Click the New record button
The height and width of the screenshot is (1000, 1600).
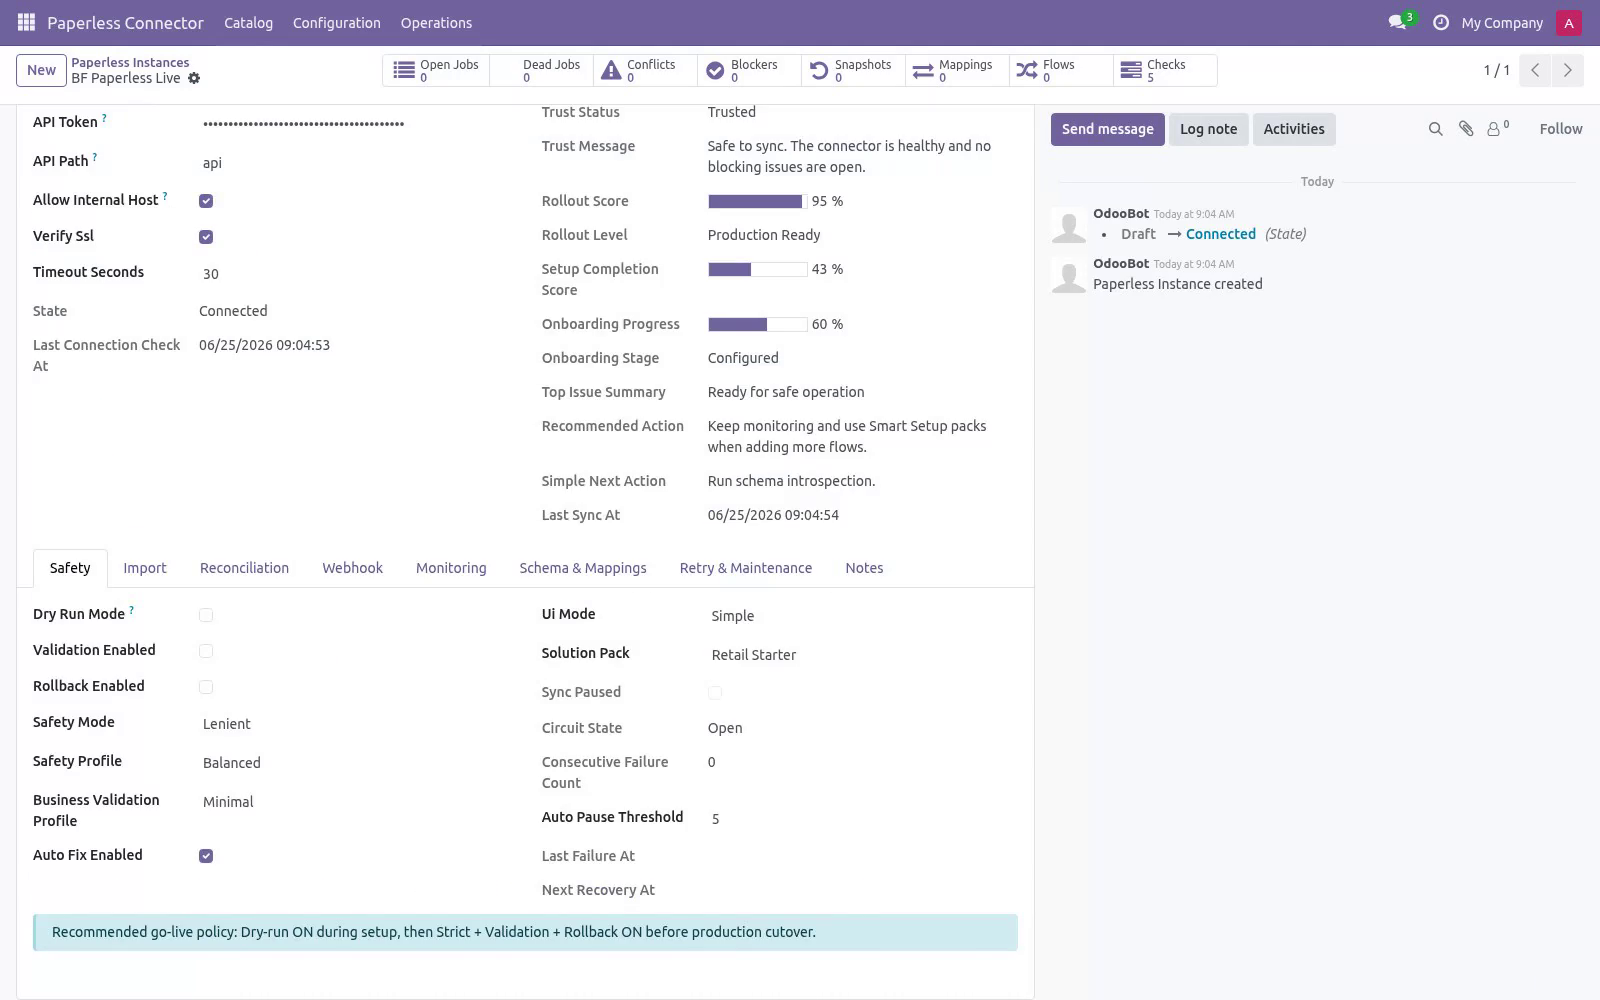pyautogui.click(x=41, y=70)
